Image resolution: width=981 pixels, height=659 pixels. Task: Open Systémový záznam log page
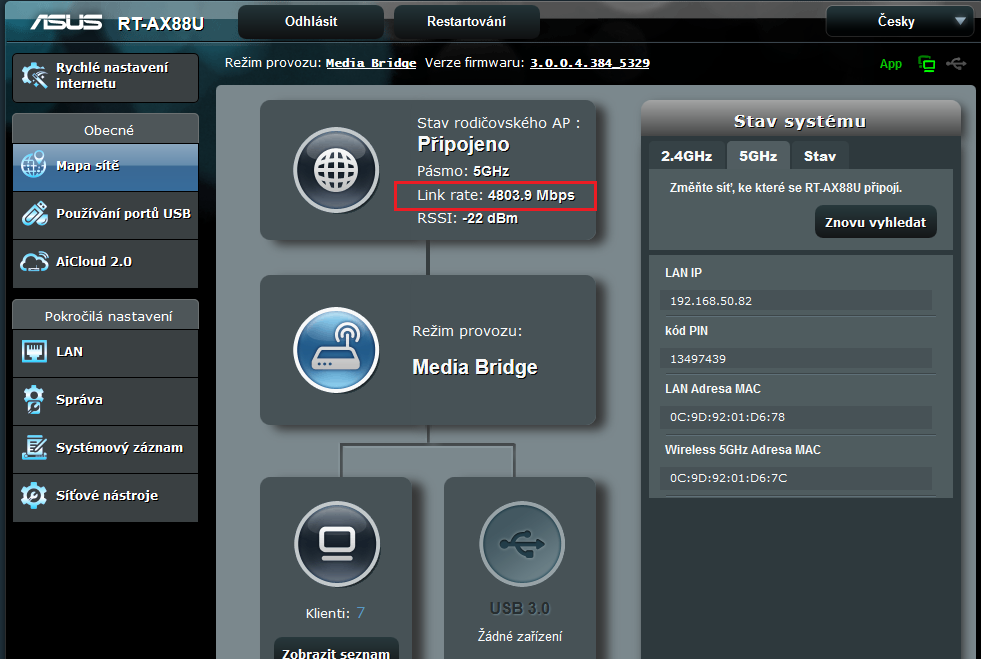(x=105, y=448)
